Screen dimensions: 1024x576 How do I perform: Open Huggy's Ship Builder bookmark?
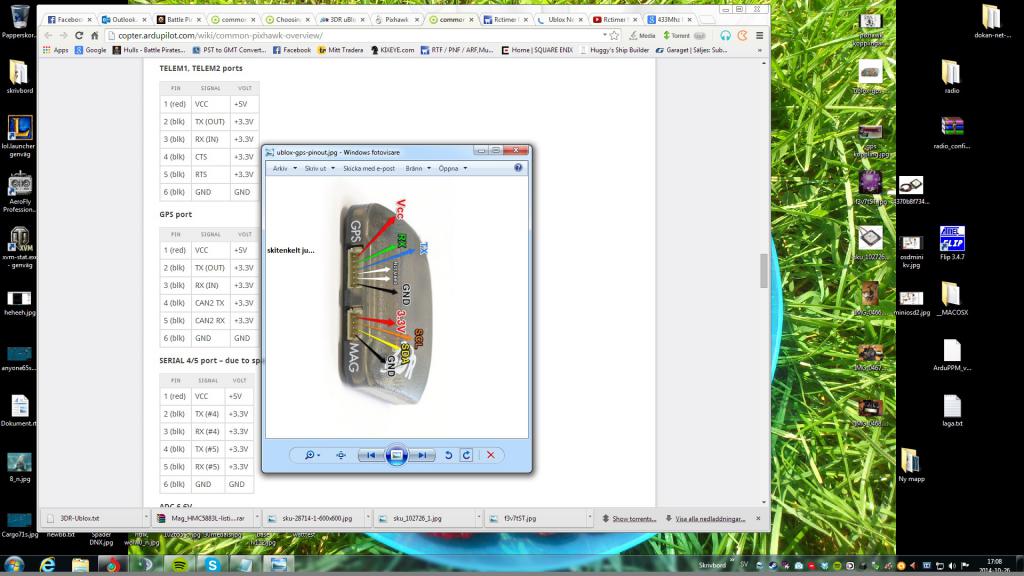point(615,50)
